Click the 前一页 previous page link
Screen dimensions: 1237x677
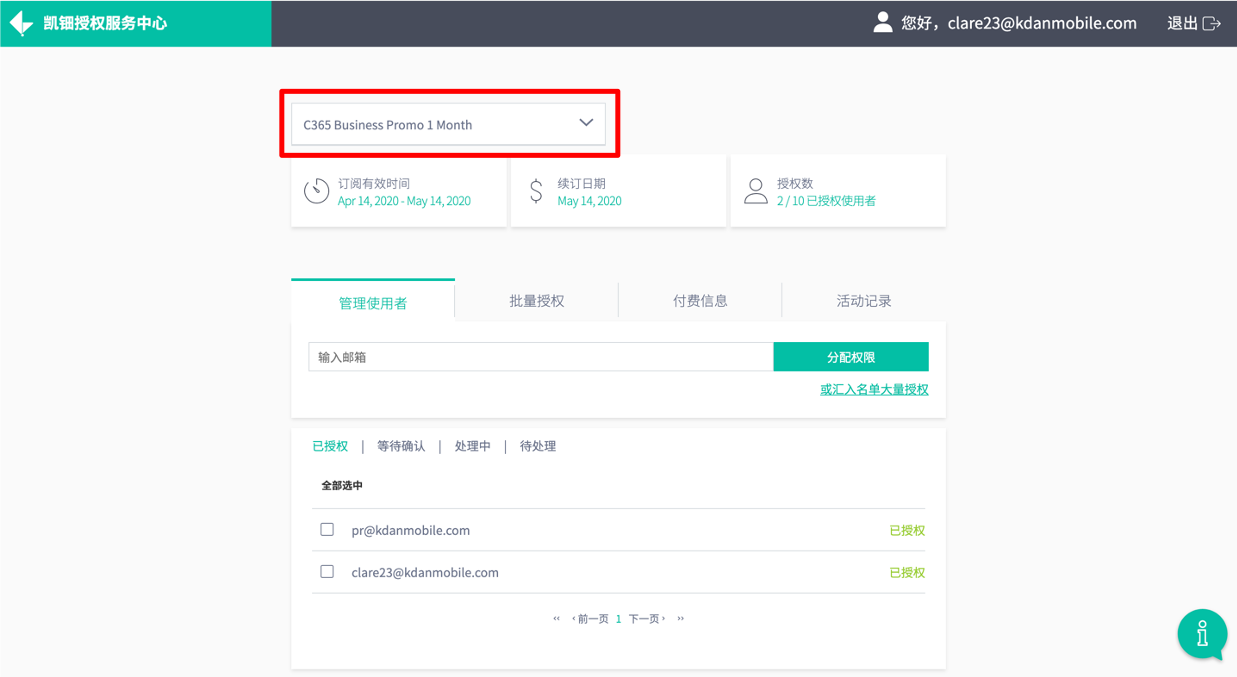591,619
